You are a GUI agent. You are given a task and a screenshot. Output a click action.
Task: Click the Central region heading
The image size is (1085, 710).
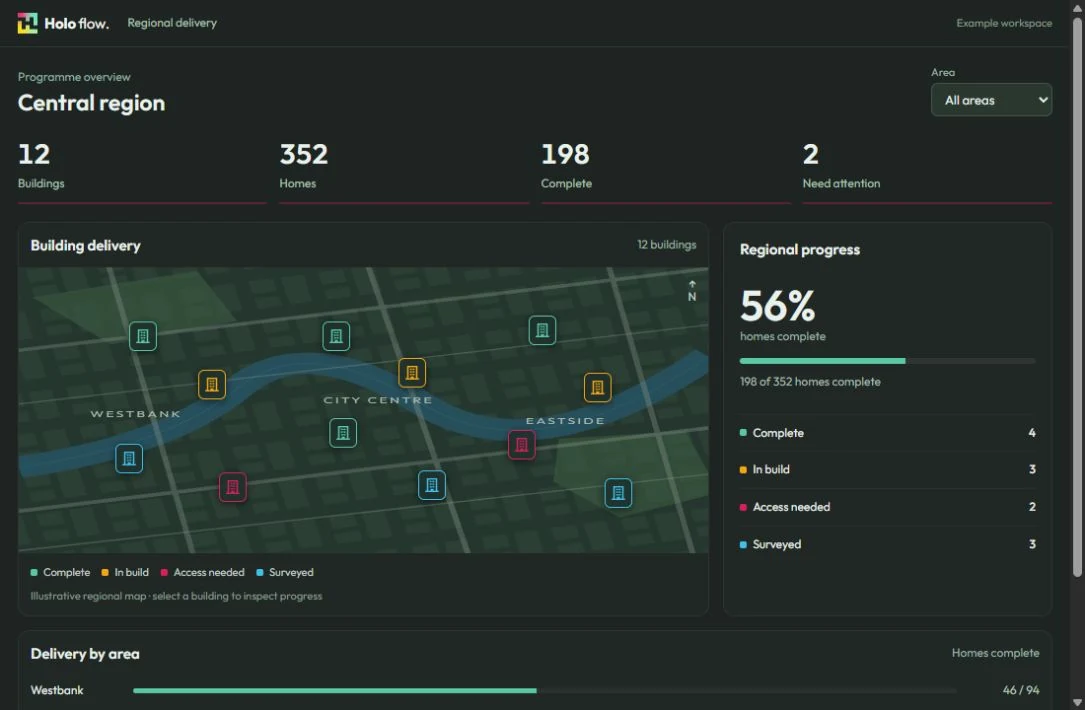pyautogui.click(x=91, y=103)
